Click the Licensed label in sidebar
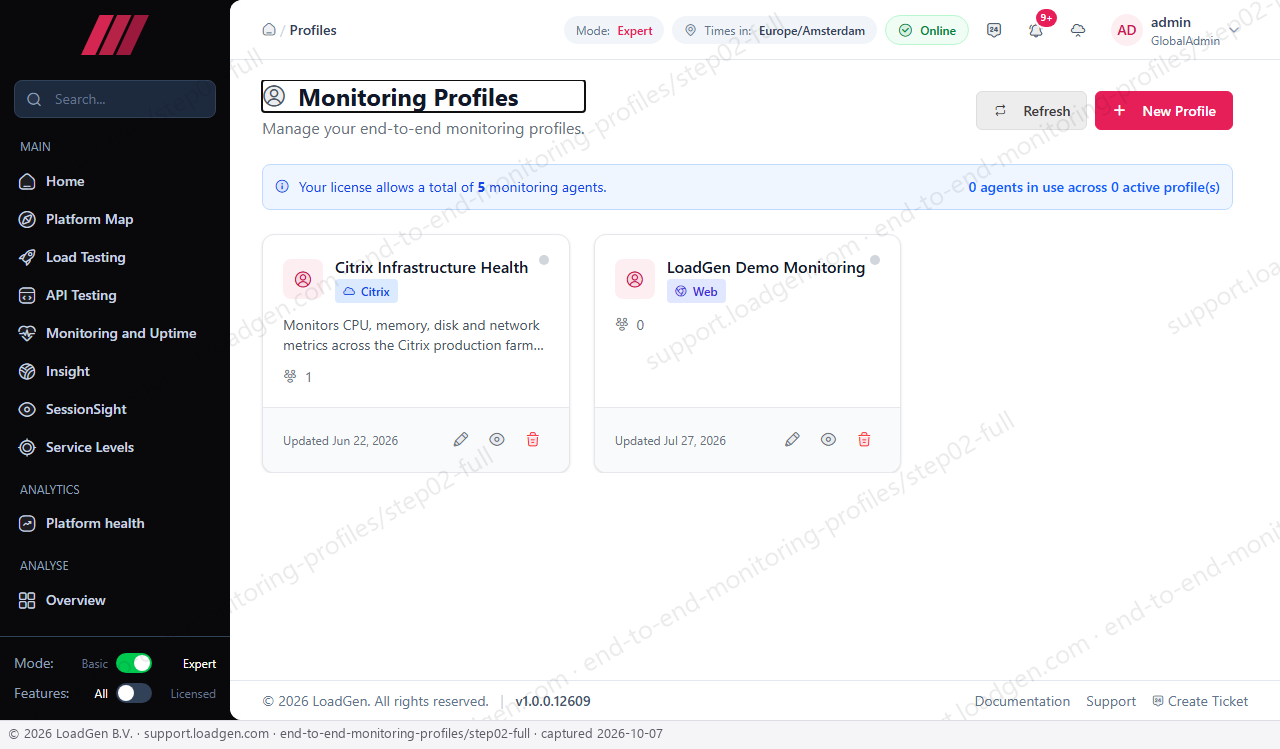This screenshot has width=1280, height=749. pyautogui.click(x=193, y=693)
